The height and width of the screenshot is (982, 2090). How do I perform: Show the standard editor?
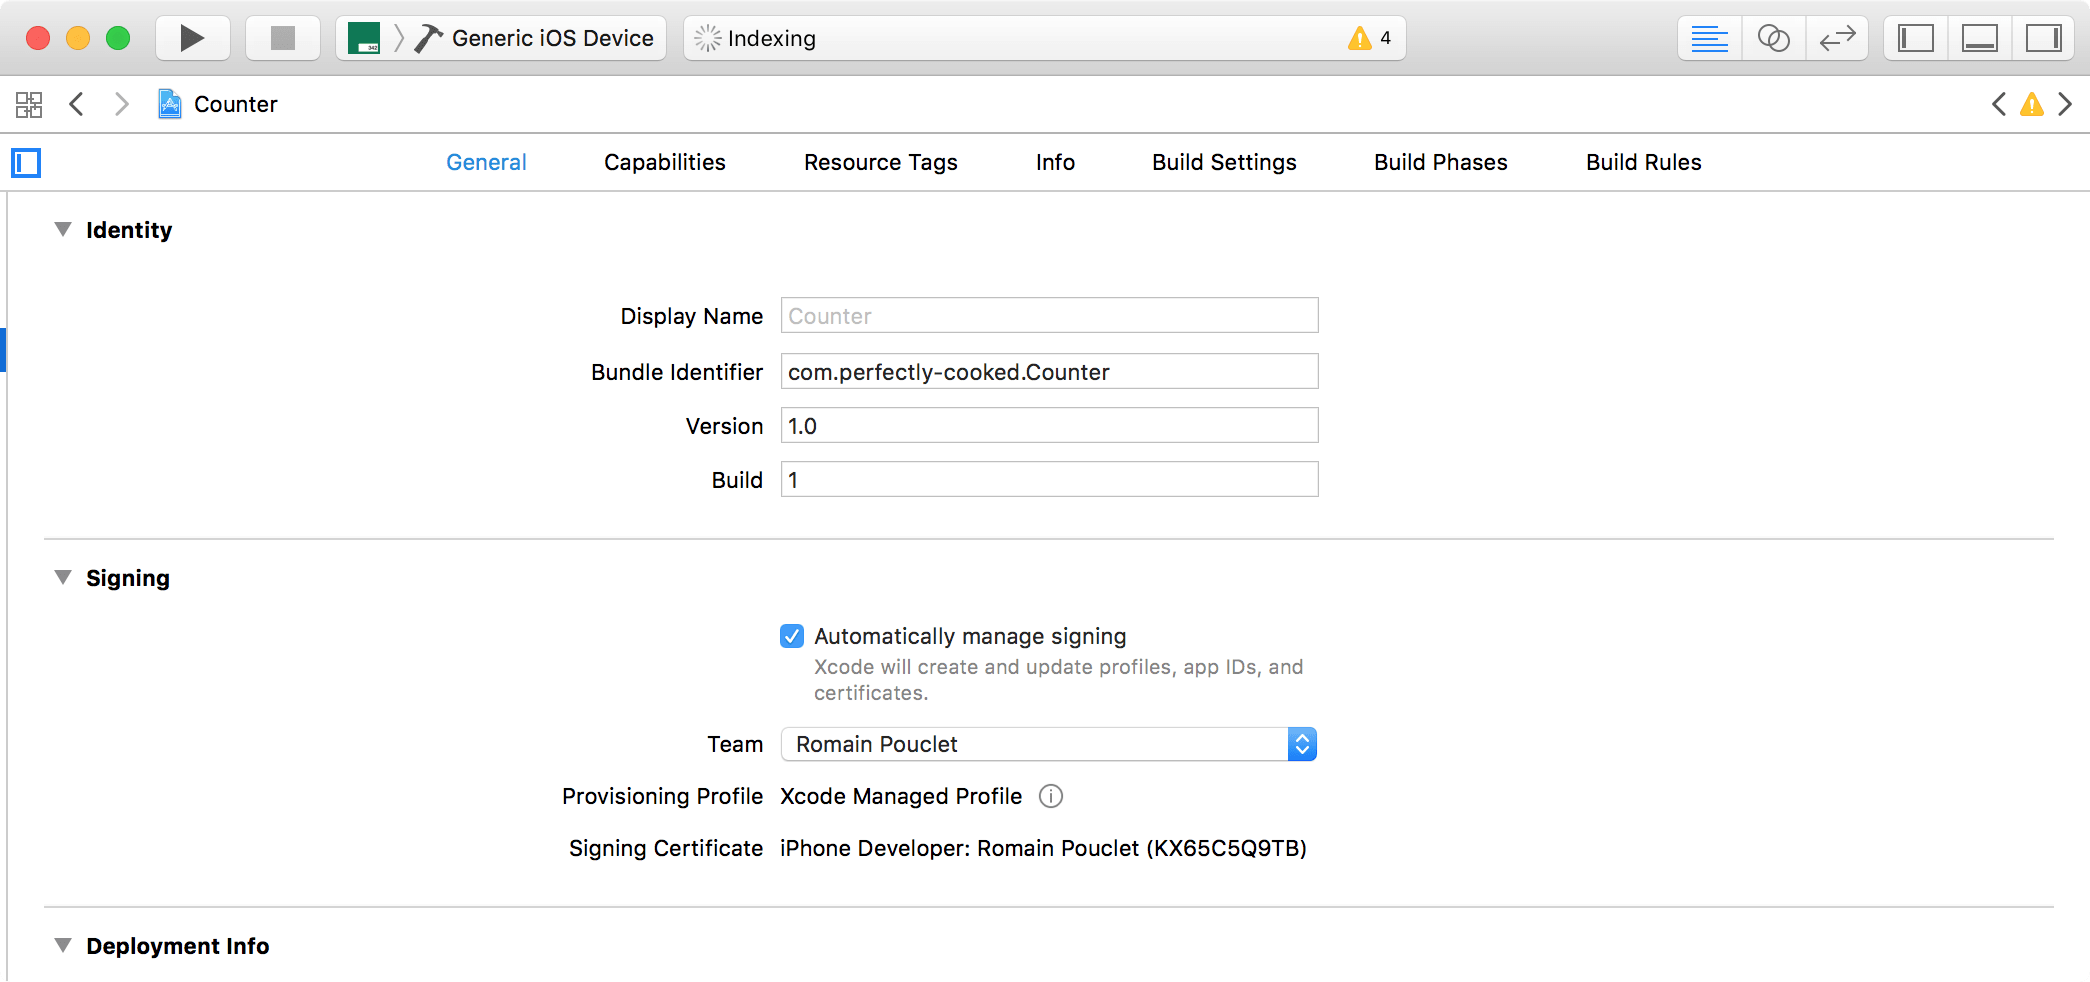click(1709, 39)
